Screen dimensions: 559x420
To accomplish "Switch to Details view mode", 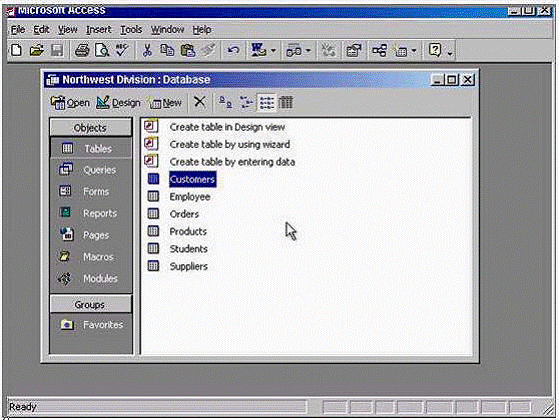I will pos(286,103).
